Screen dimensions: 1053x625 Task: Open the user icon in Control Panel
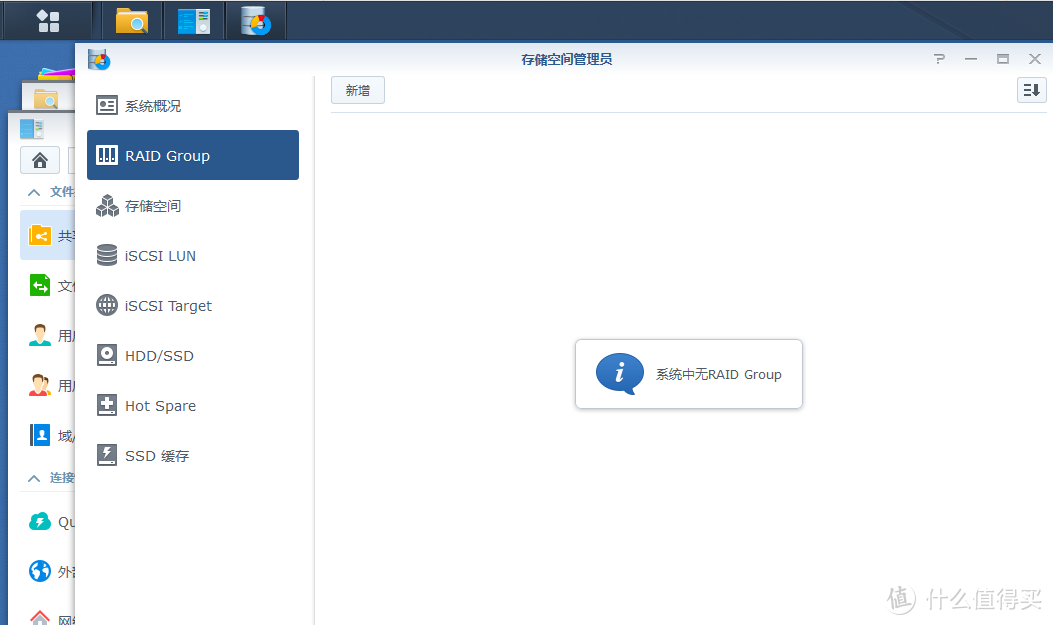(x=40, y=335)
